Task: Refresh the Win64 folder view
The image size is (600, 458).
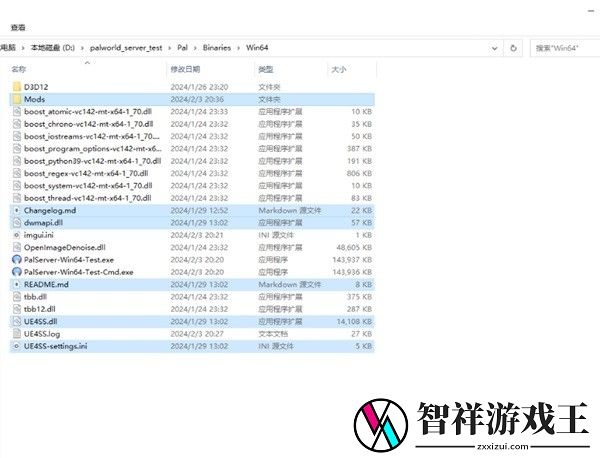Action: 514,48
